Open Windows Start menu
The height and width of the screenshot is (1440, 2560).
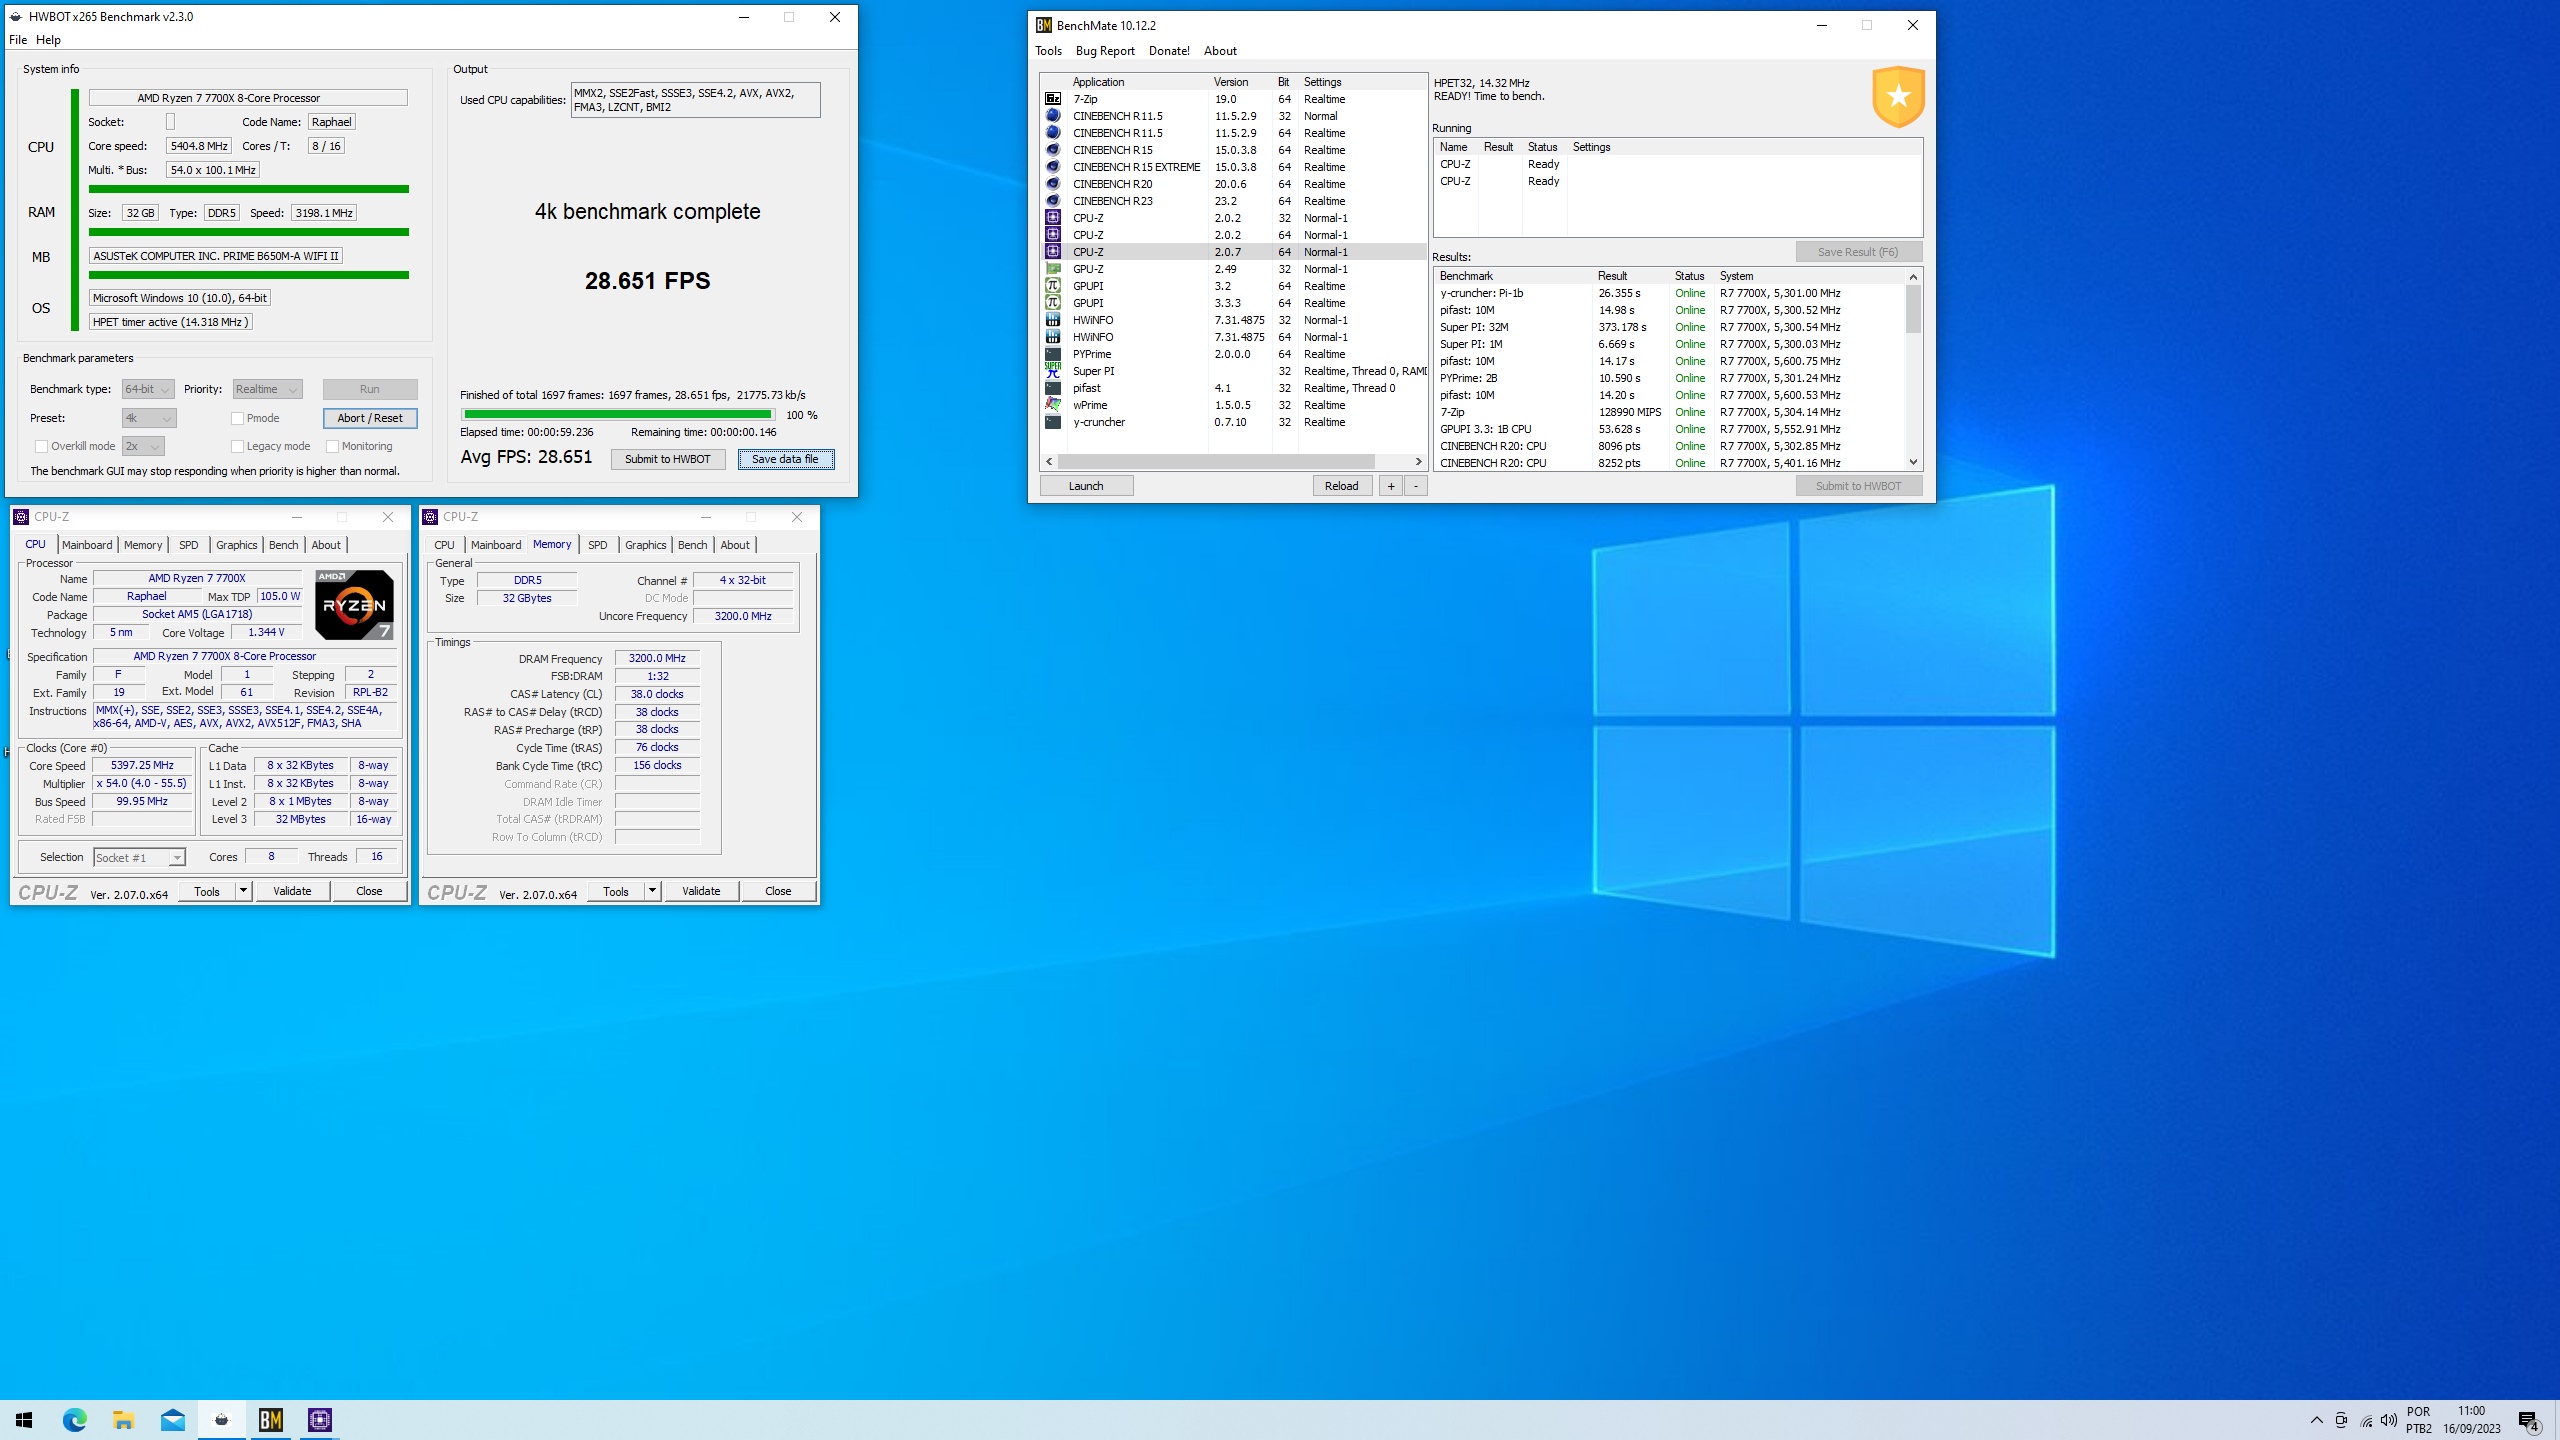pos(24,1420)
